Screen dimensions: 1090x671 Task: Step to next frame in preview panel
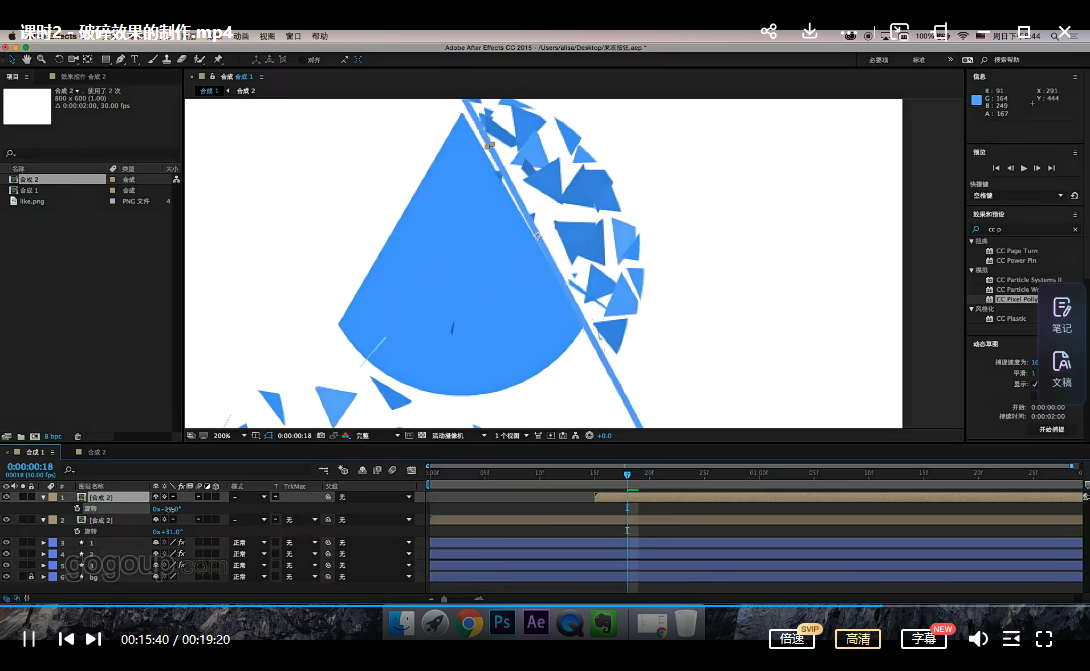(1037, 168)
